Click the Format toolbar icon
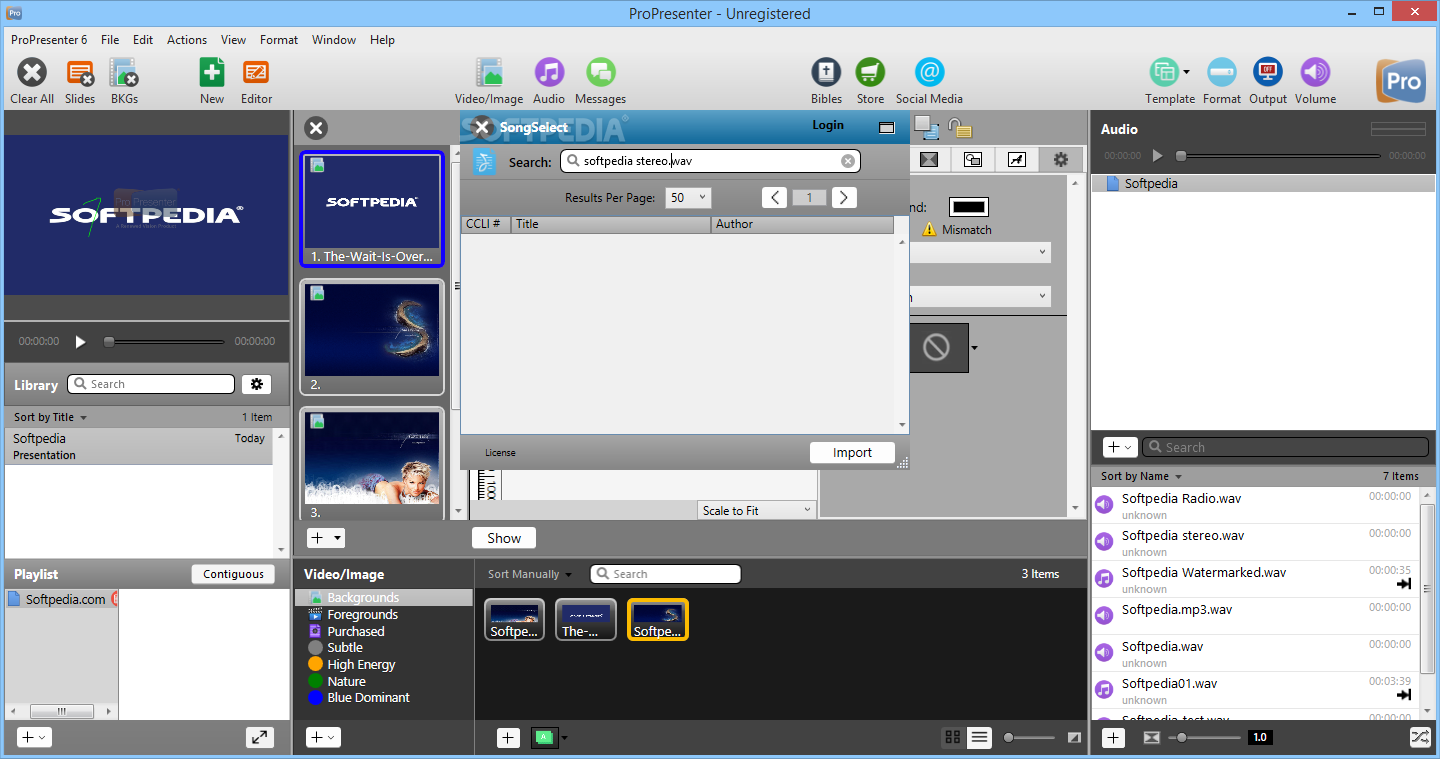The image size is (1440, 759). coord(1222,73)
